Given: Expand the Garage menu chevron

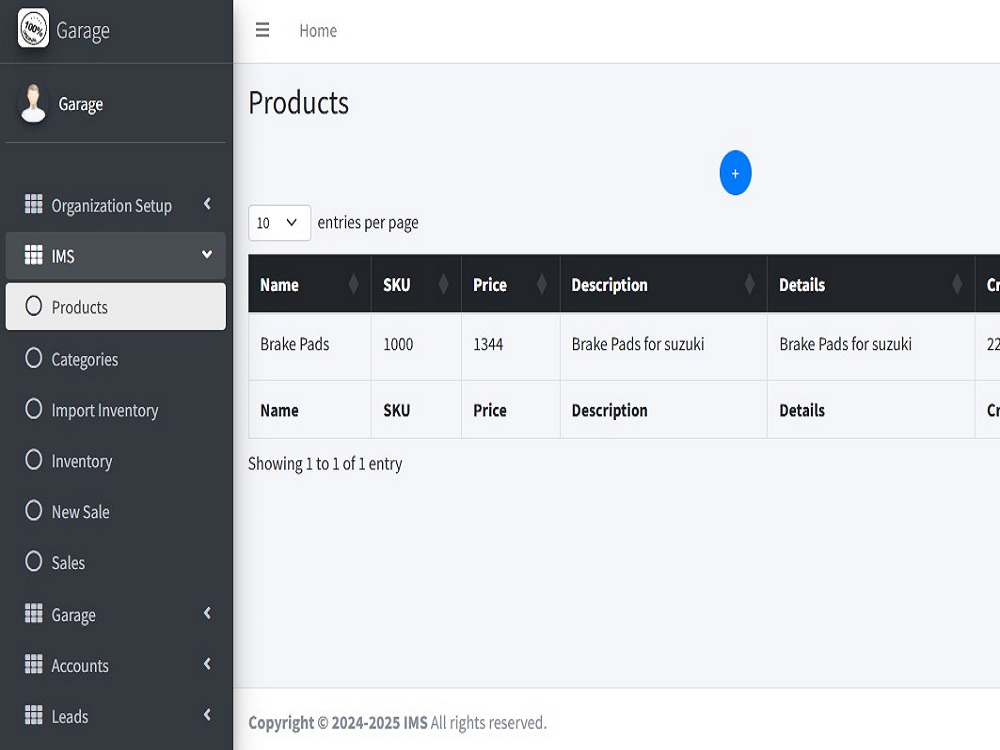Looking at the screenshot, I should tap(207, 613).
